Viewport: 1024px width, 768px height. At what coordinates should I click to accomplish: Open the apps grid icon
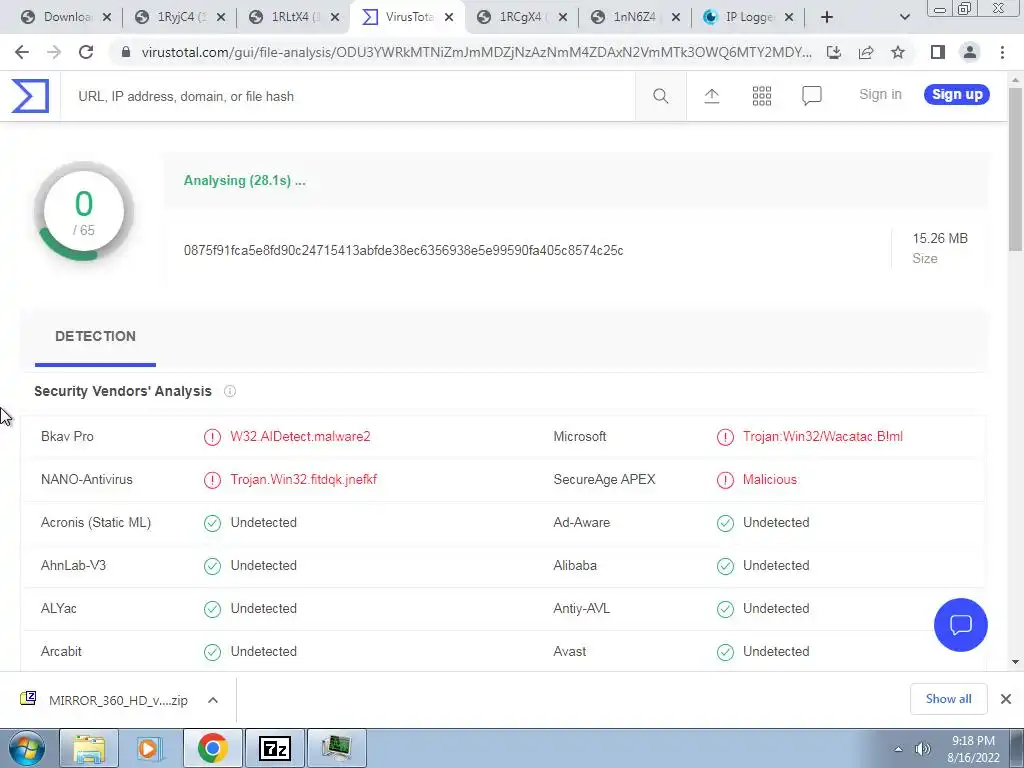761,96
